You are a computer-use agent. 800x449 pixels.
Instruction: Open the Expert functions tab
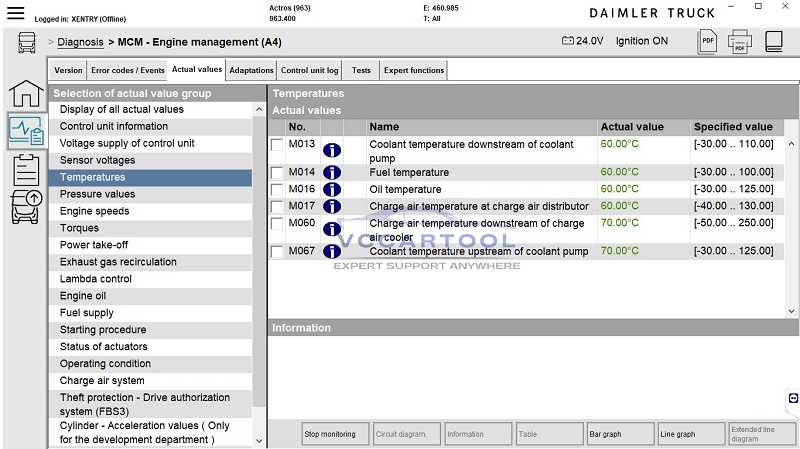point(414,70)
